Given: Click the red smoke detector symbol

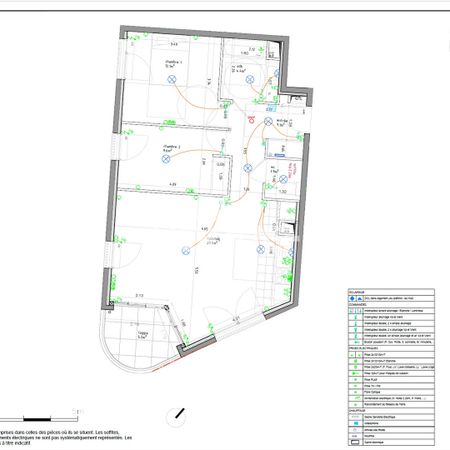Looking at the screenshot, I should point(251,119).
